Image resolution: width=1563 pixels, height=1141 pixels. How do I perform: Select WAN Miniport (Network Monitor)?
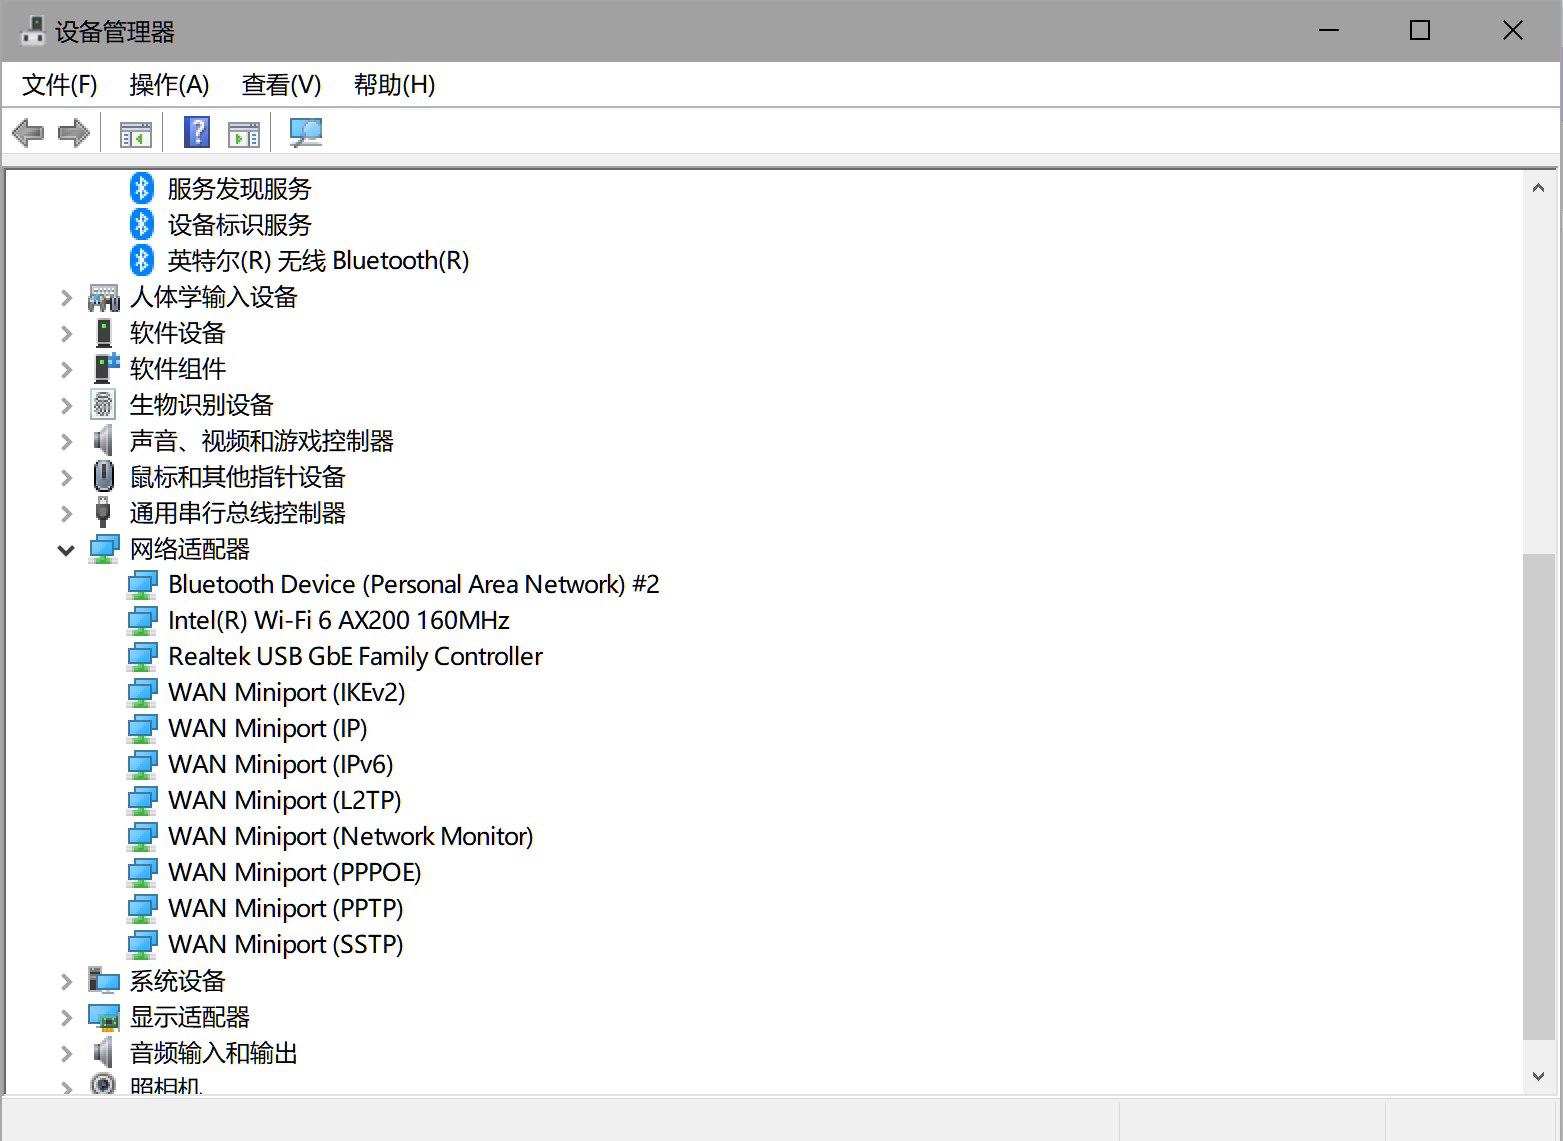[351, 836]
